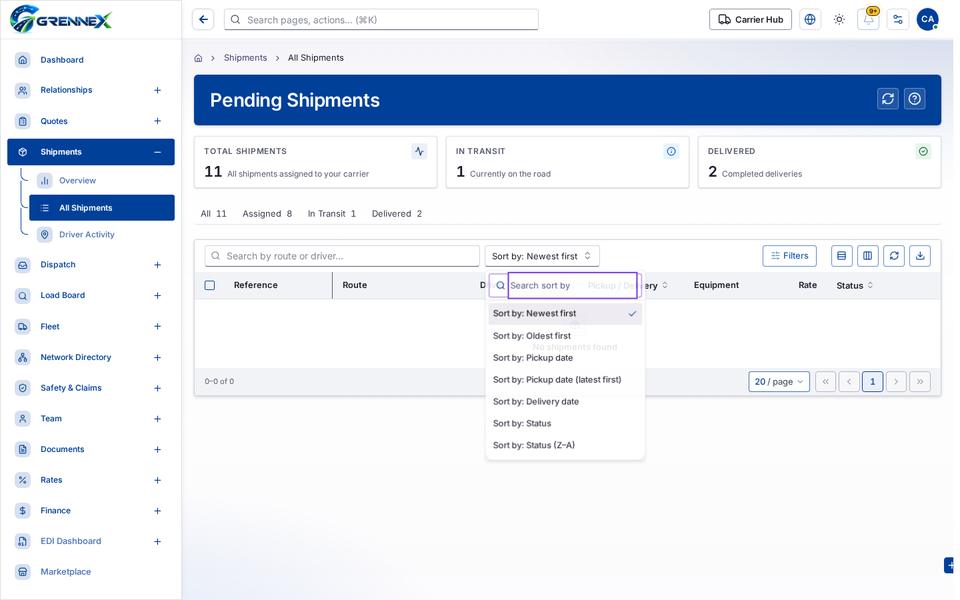This screenshot has height=600, width=960.
Task: Open the Filters button
Action: tap(789, 256)
